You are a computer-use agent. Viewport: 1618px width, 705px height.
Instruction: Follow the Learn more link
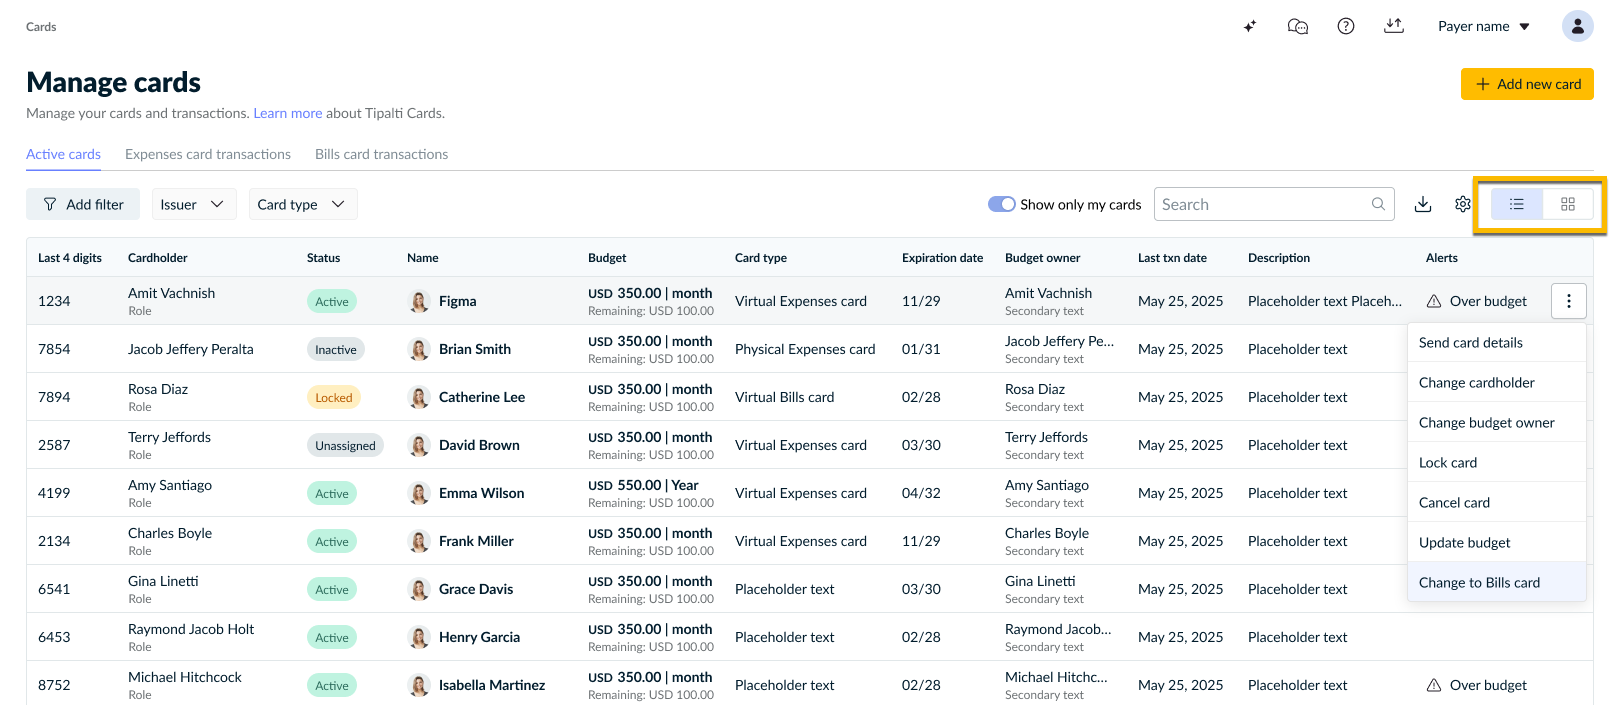288,113
